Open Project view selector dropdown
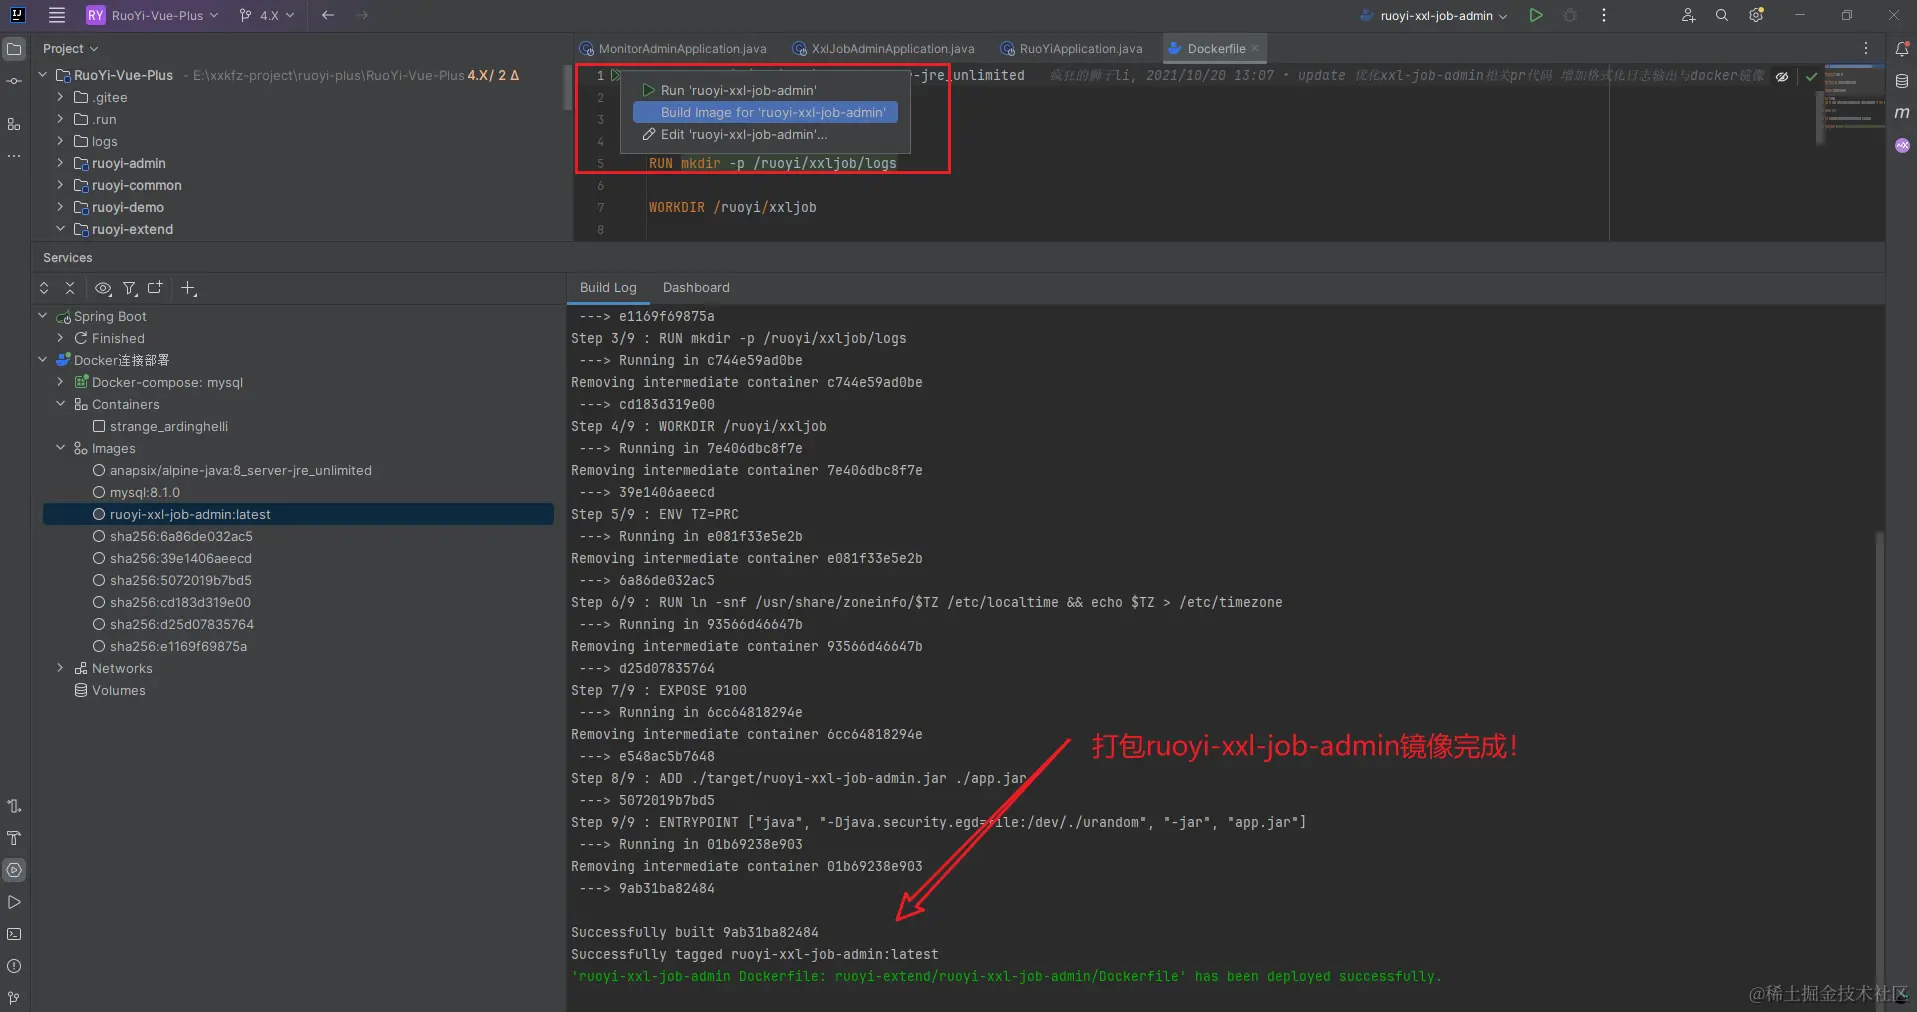 (70, 48)
